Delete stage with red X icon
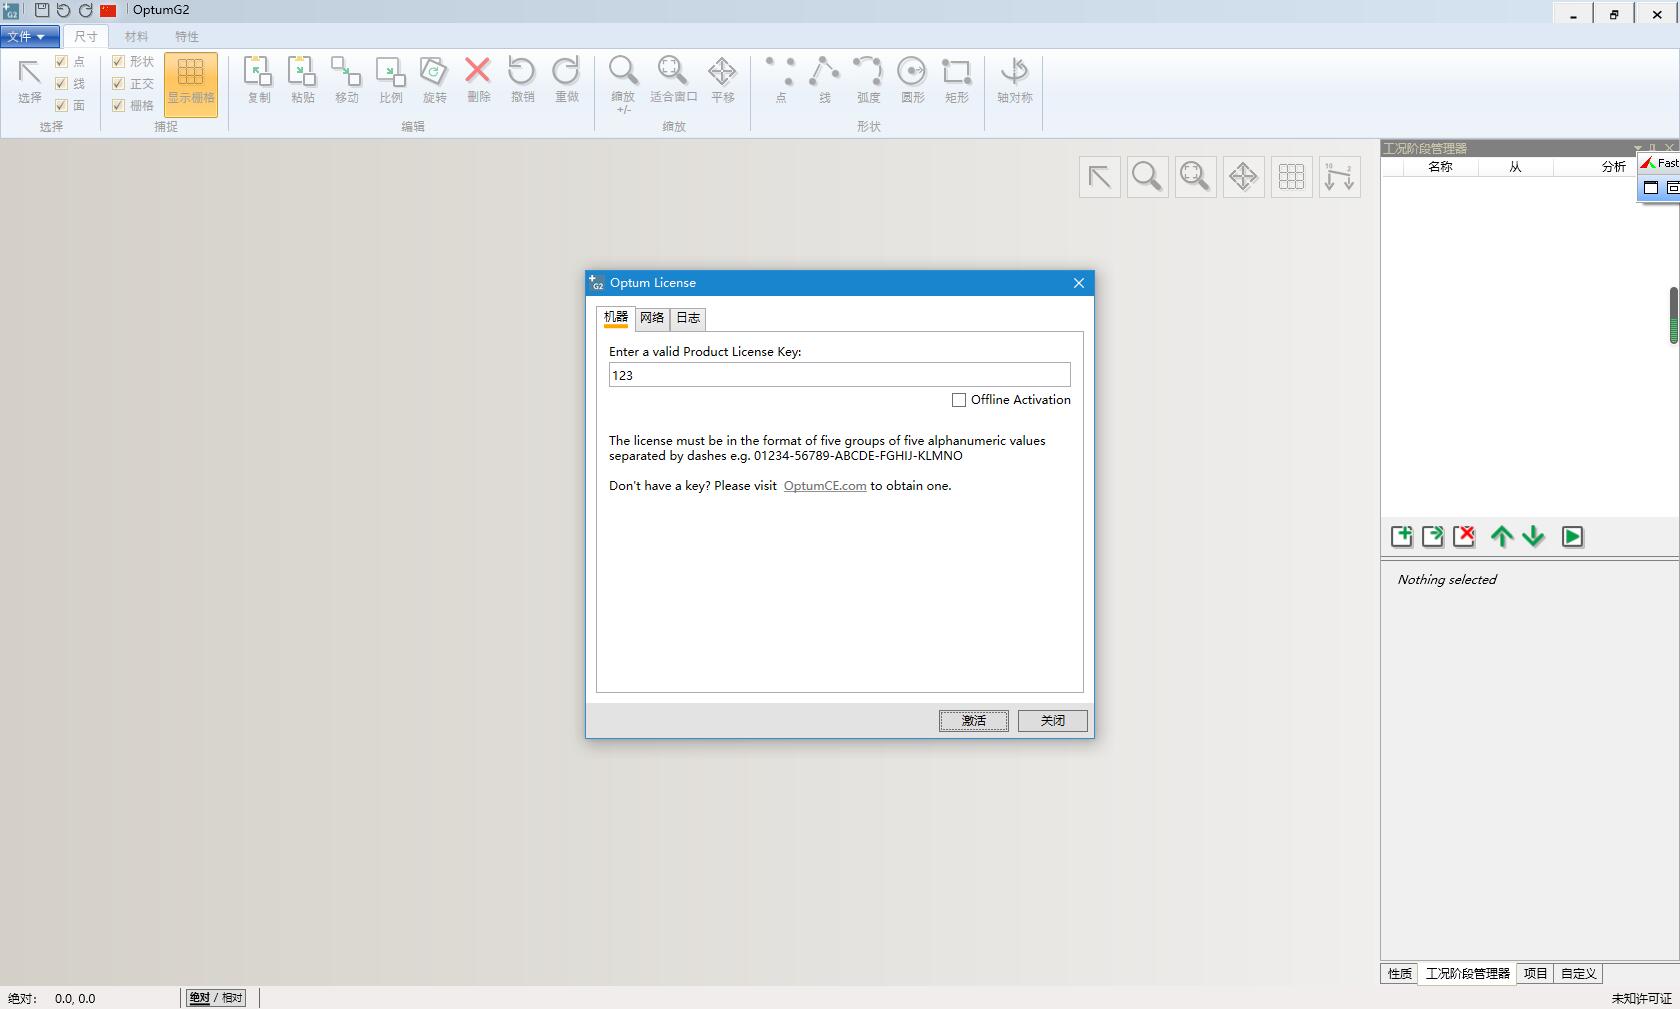Image resolution: width=1680 pixels, height=1009 pixels. (1465, 536)
